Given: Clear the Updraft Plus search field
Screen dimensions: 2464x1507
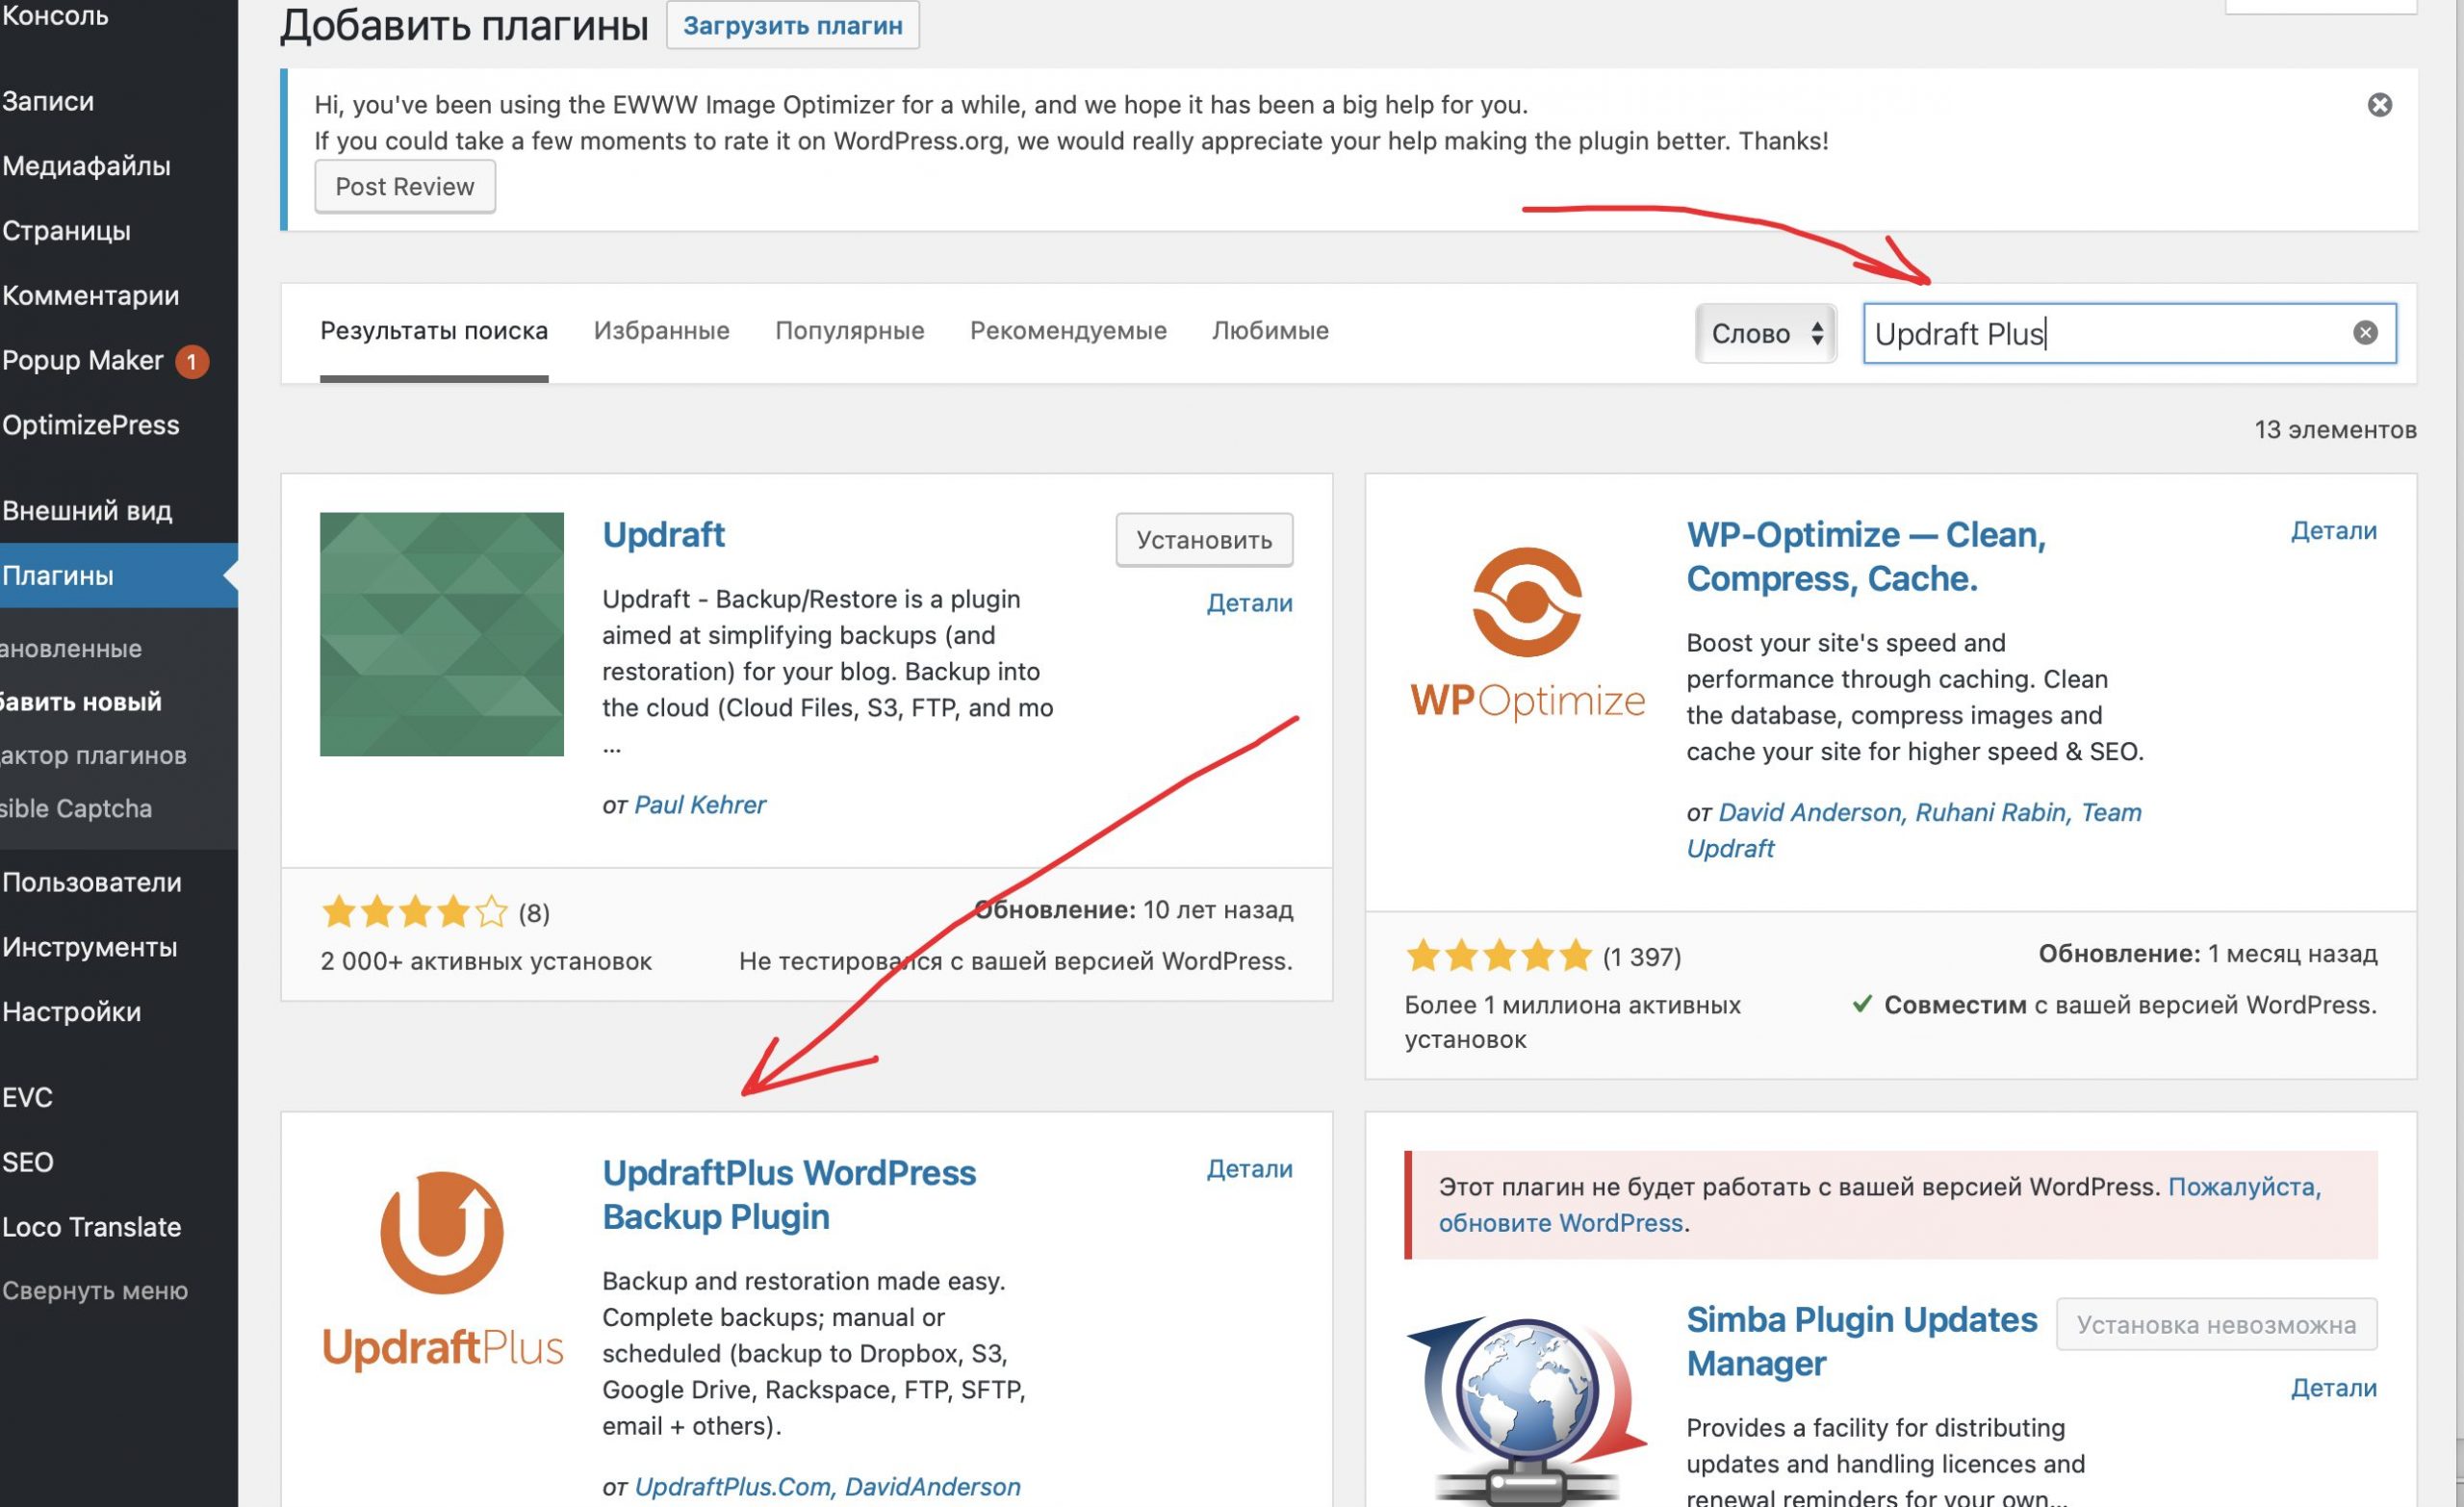Looking at the screenshot, I should [2364, 333].
